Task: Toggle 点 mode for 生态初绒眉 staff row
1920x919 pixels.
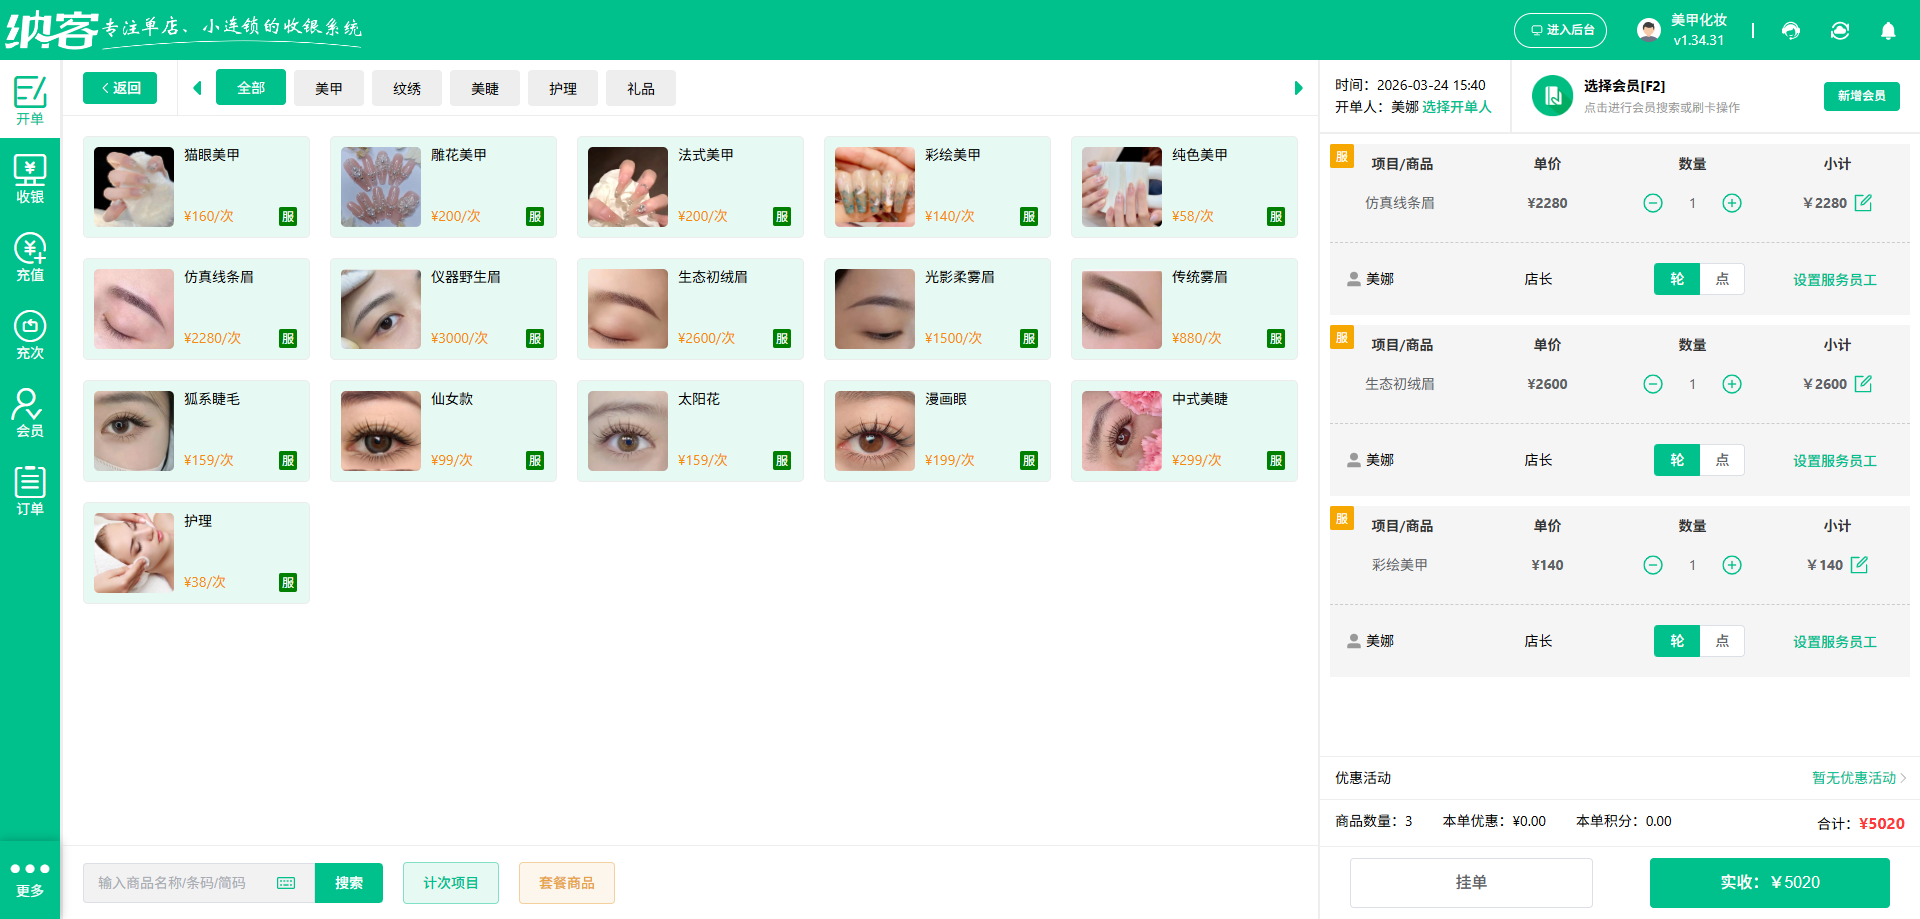Action: pos(1722,460)
